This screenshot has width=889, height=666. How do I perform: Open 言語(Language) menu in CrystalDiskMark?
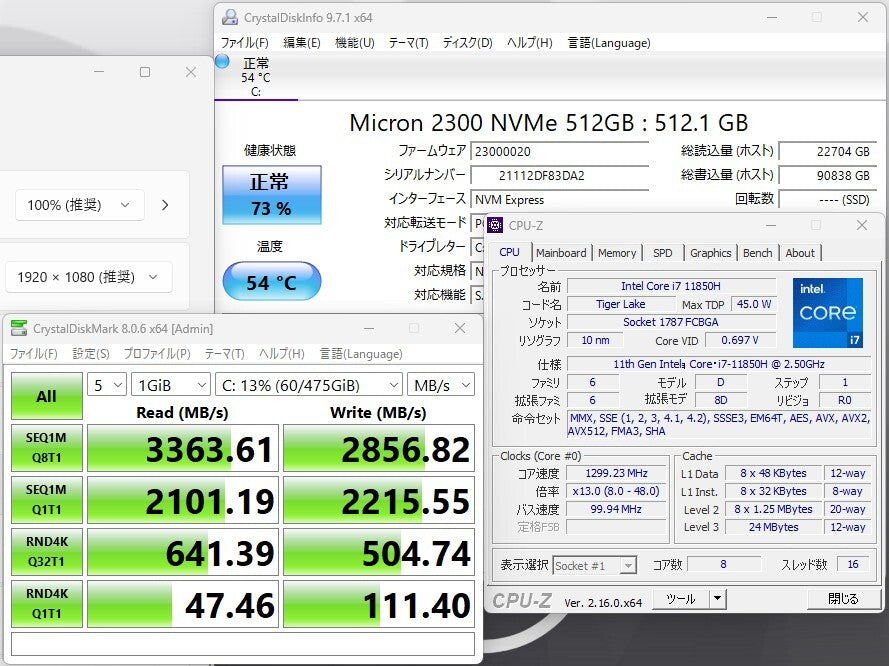[x=361, y=354]
